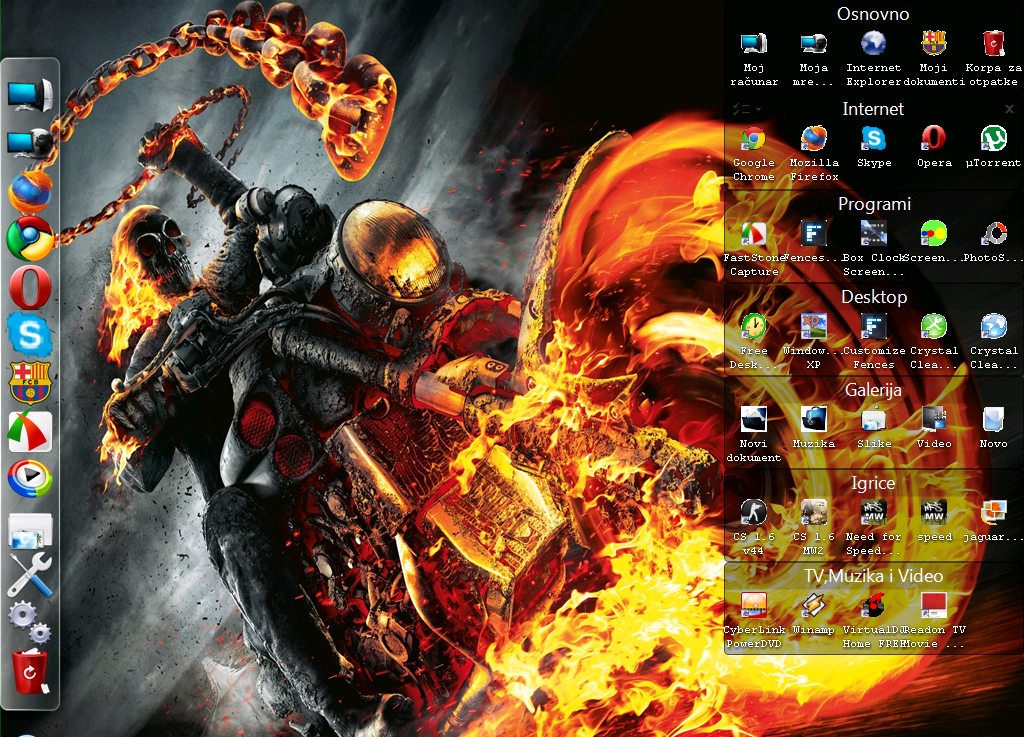Click the Igrice fence title

[873, 483]
